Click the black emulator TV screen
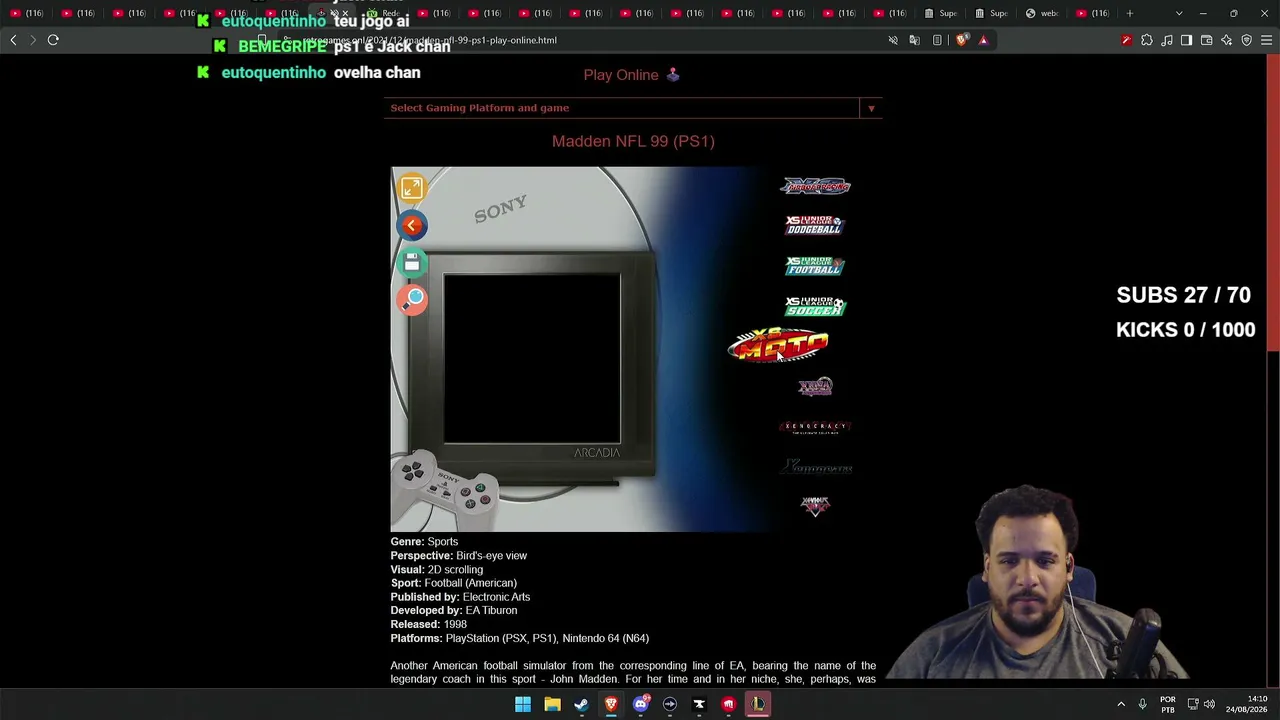1280x720 pixels. (x=532, y=358)
